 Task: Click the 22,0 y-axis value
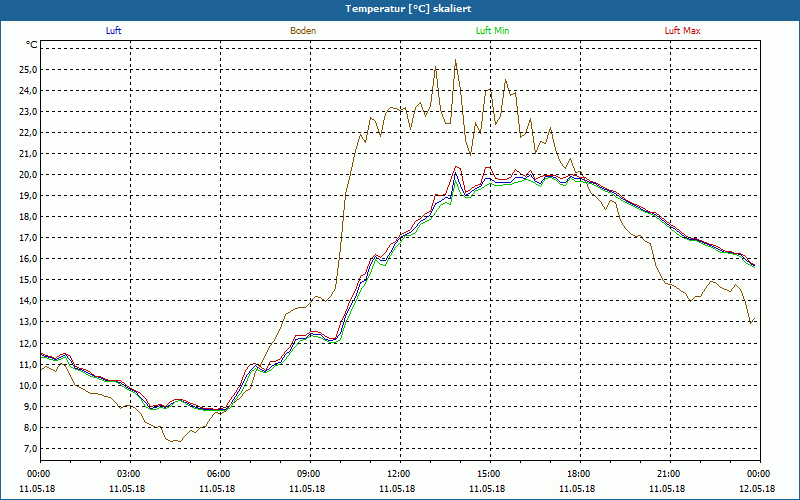pyautogui.click(x=28, y=133)
